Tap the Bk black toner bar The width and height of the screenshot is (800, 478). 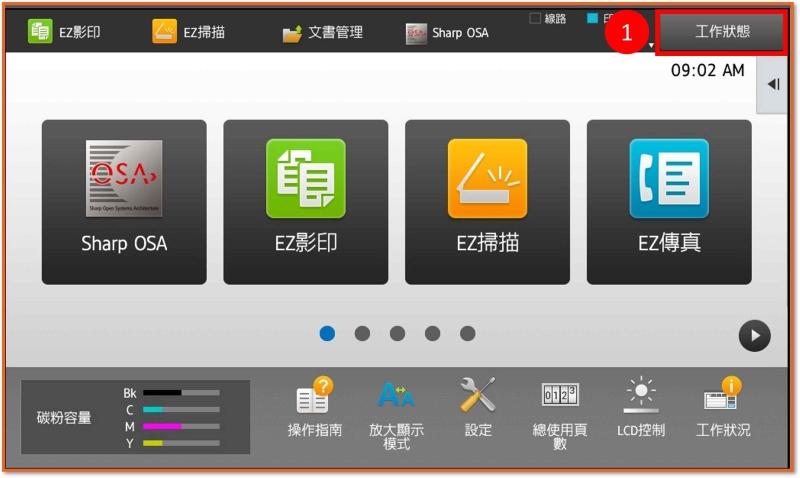coord(181,393)
